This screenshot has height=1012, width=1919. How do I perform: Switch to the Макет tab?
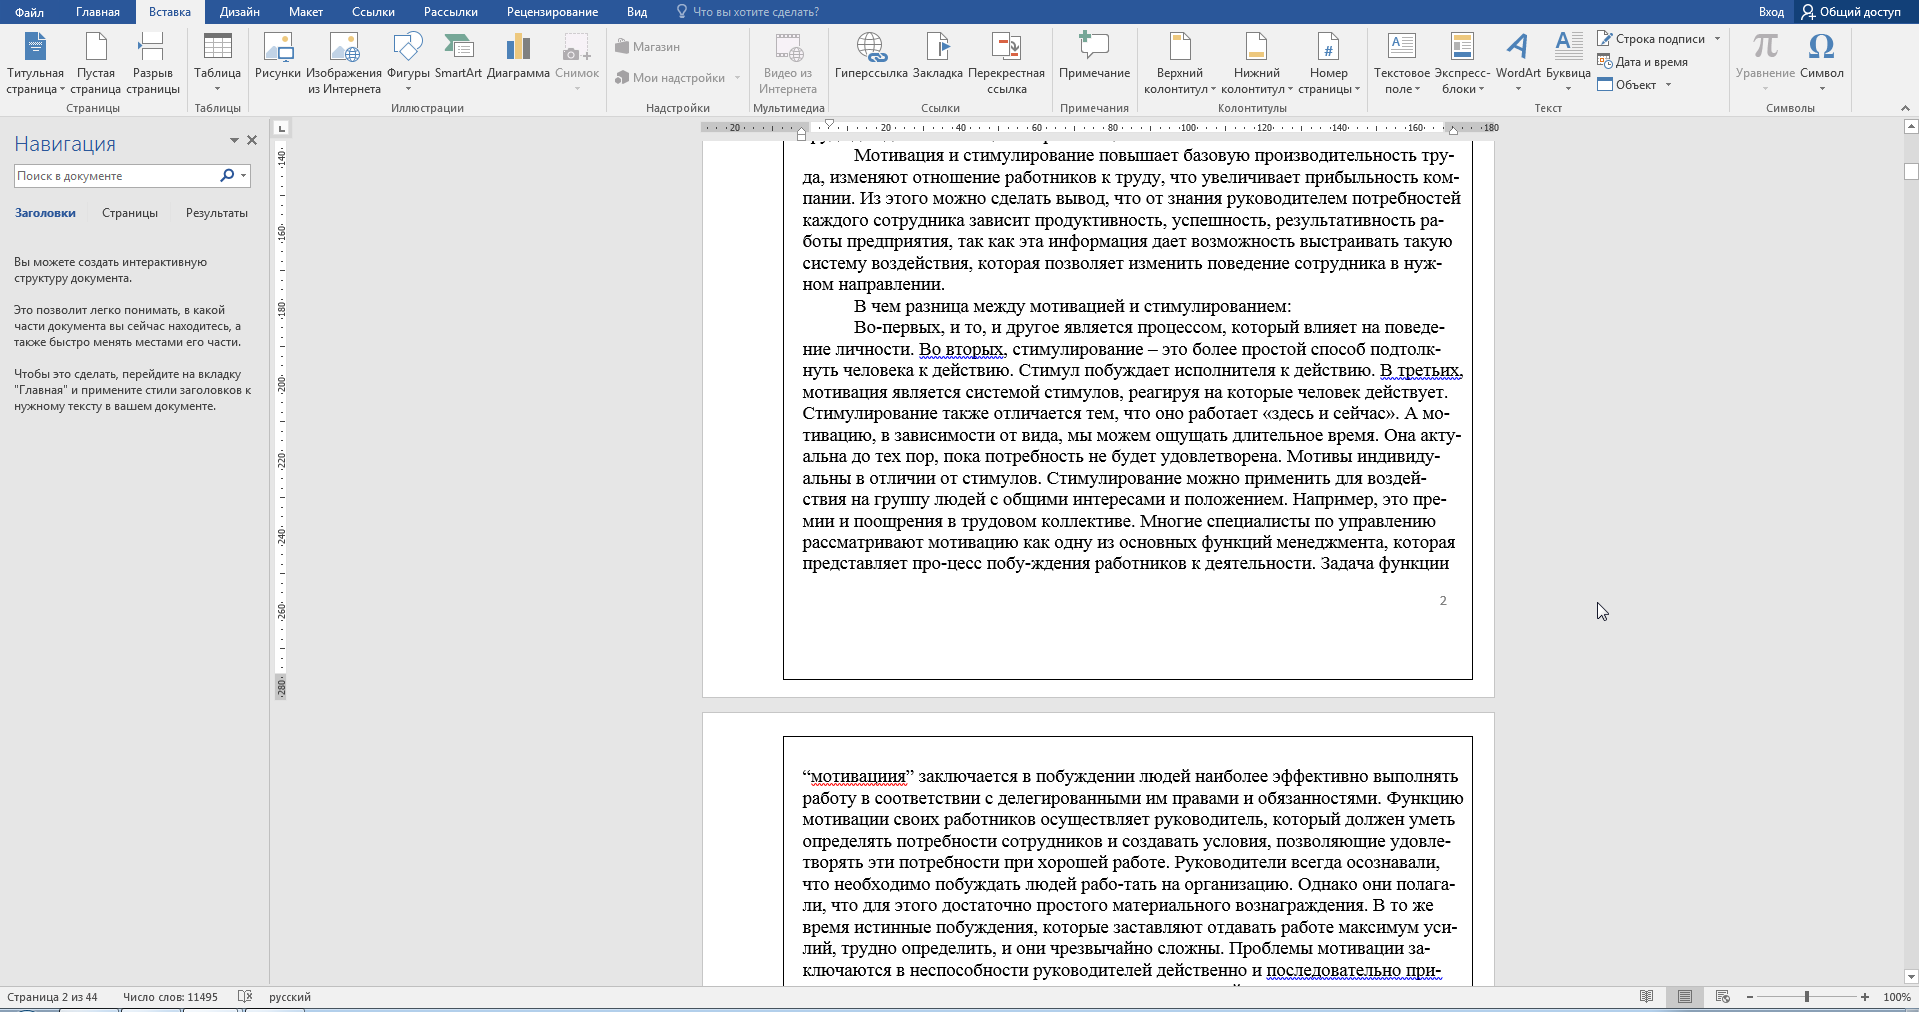tap(306, 12)
